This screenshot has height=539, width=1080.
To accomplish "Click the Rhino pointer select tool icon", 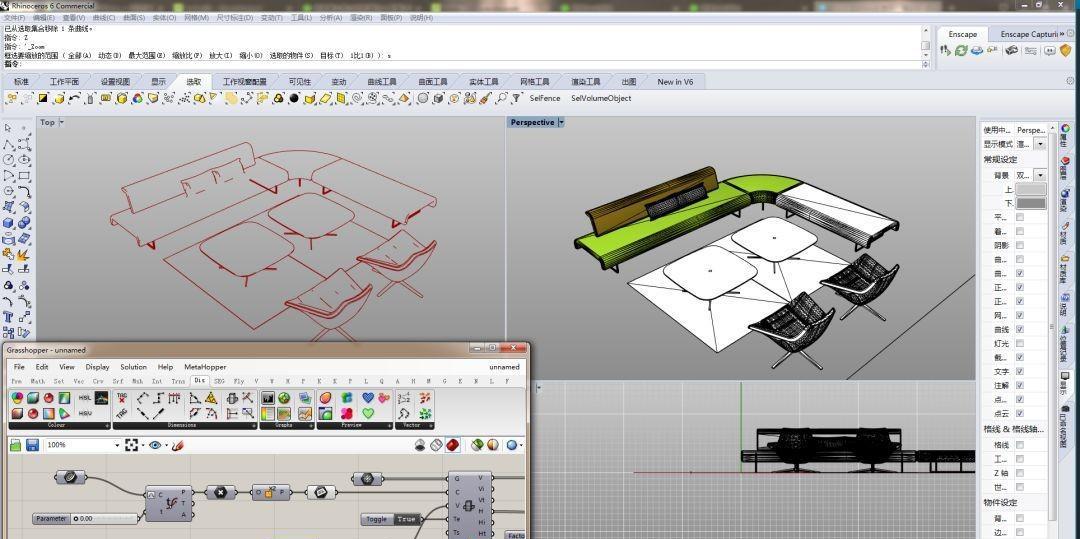I will coord(8,129).
